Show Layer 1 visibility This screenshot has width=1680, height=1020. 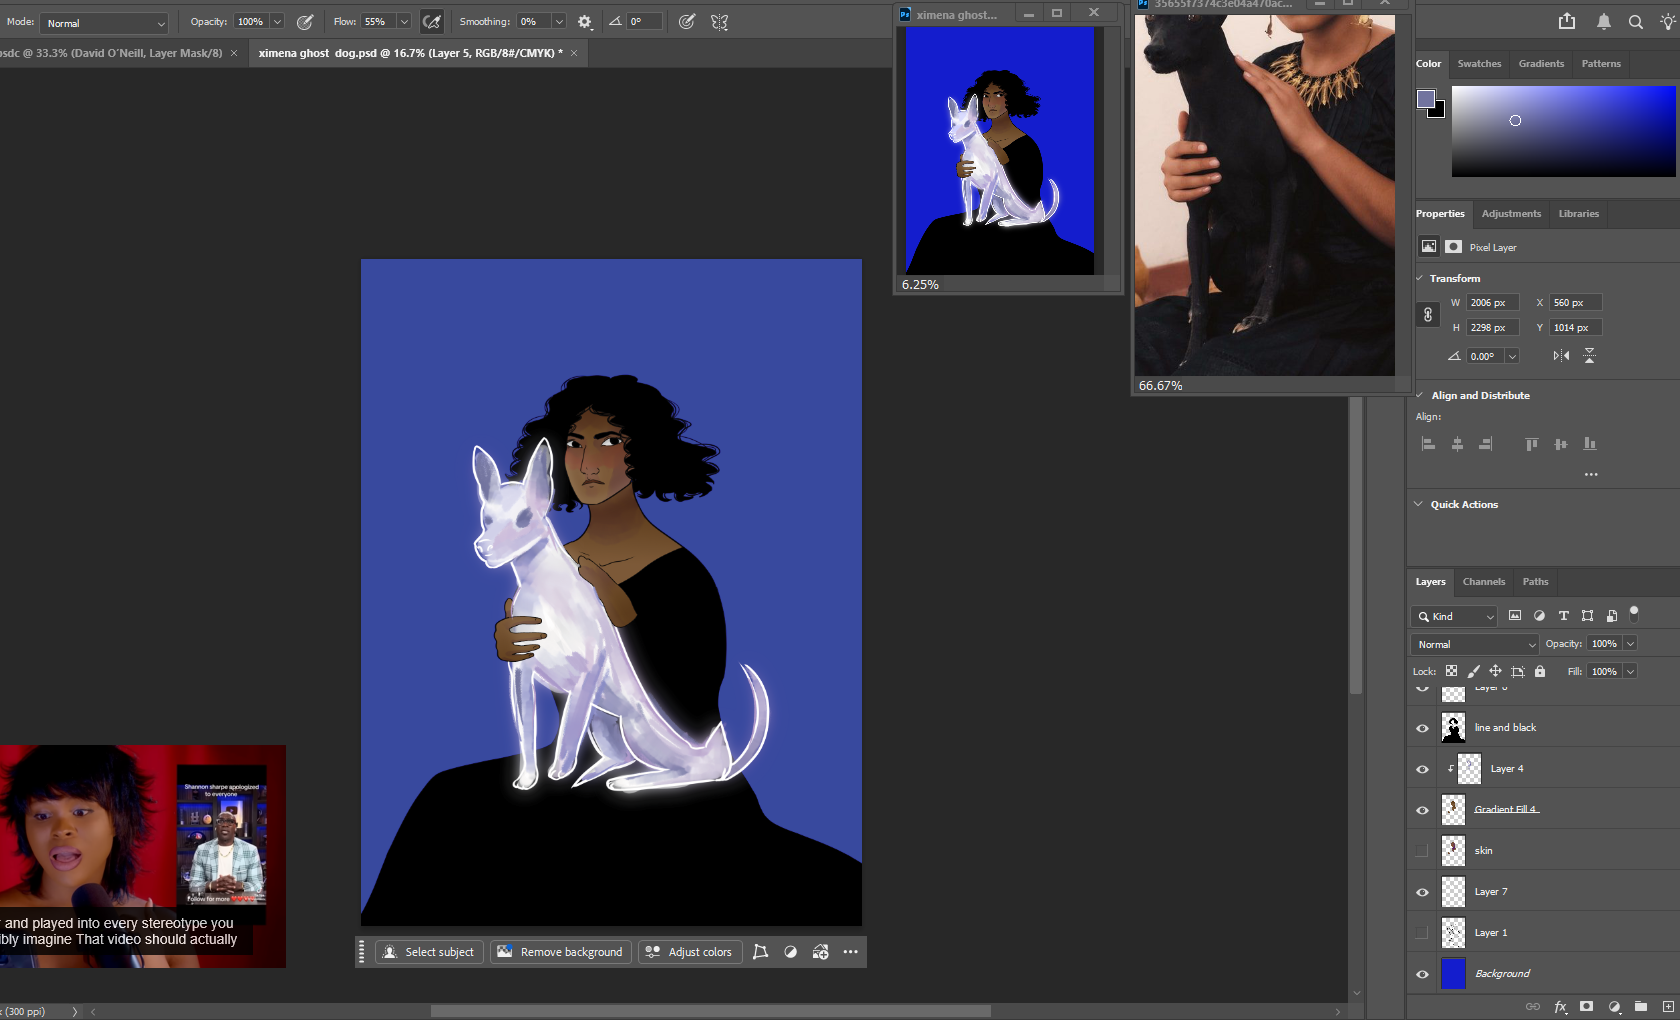pos(1422,933)
